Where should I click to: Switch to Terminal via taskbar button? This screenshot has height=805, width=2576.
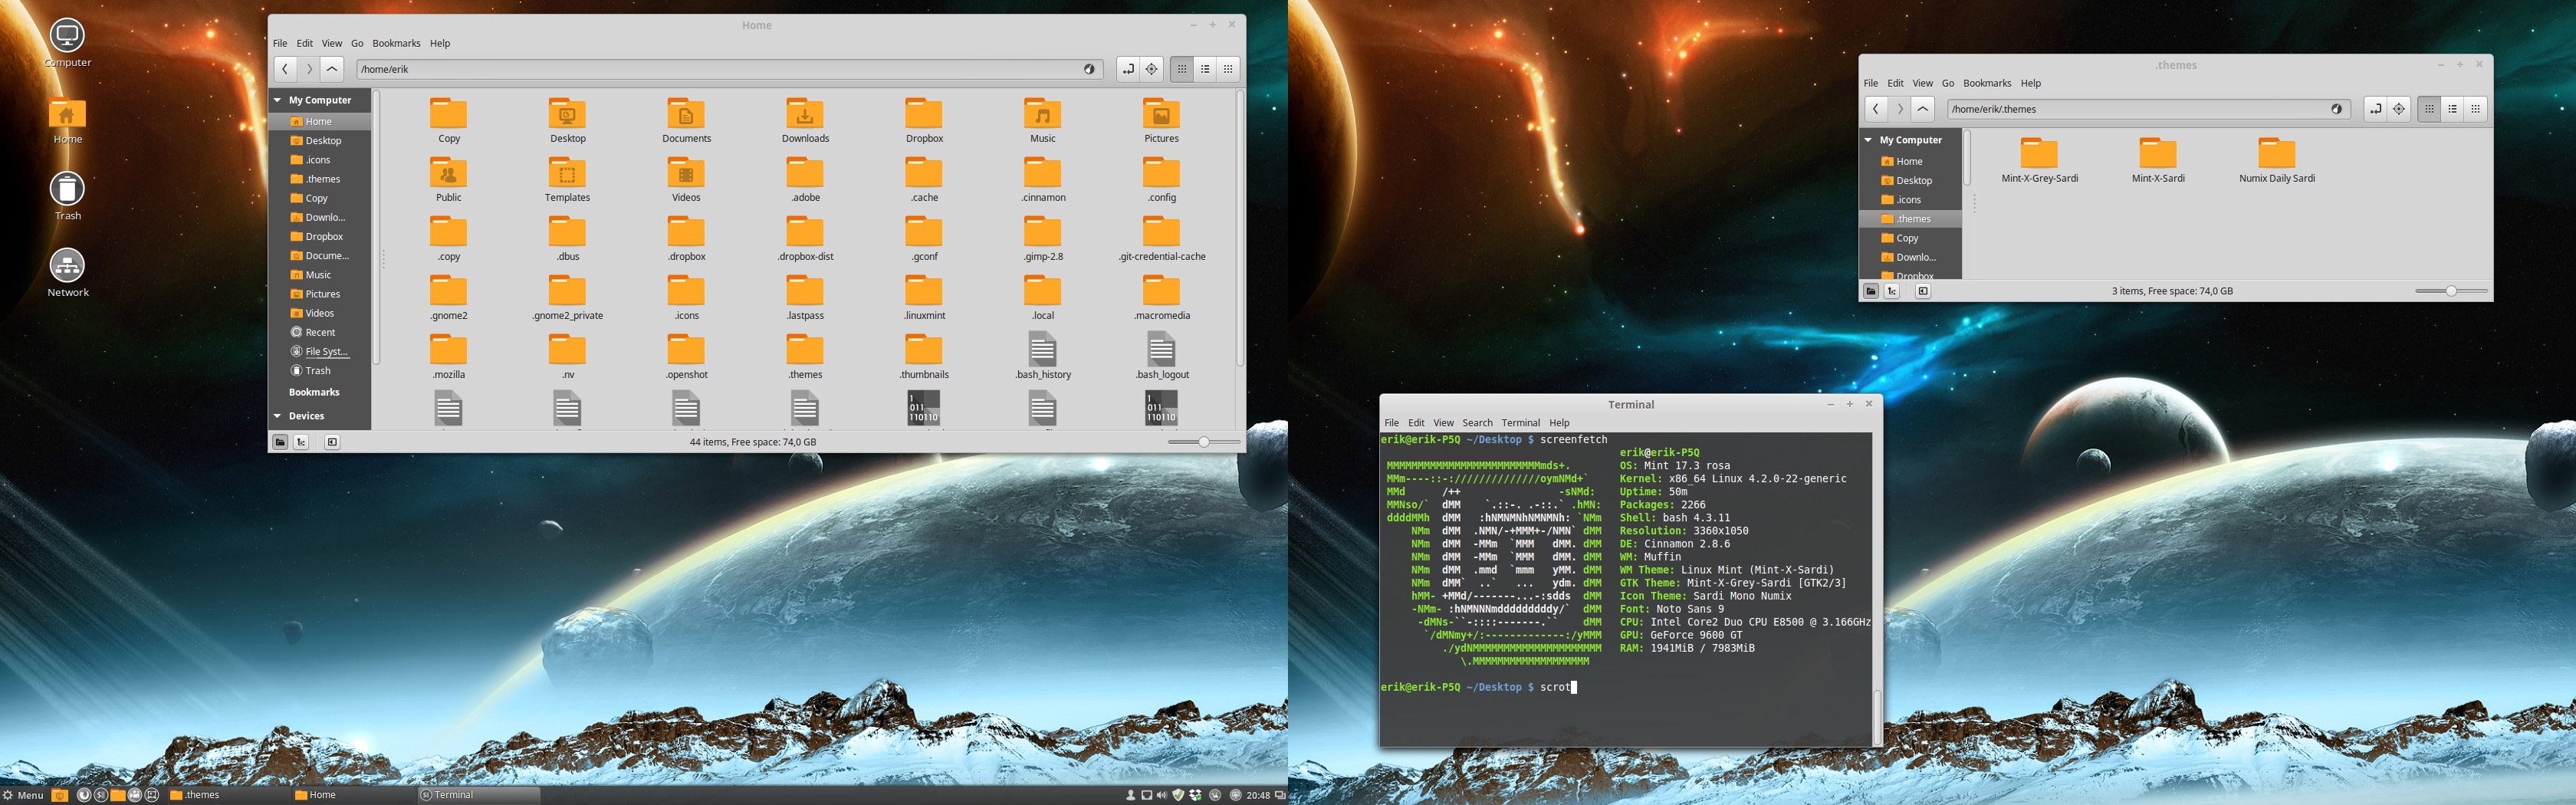point(478,795)
